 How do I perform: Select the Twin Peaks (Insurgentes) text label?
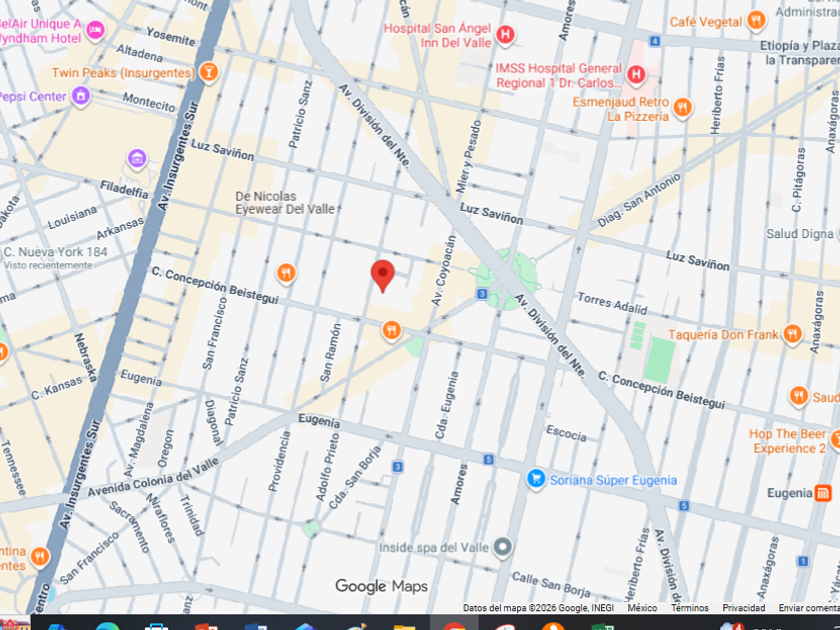click(x=123, y=72)
